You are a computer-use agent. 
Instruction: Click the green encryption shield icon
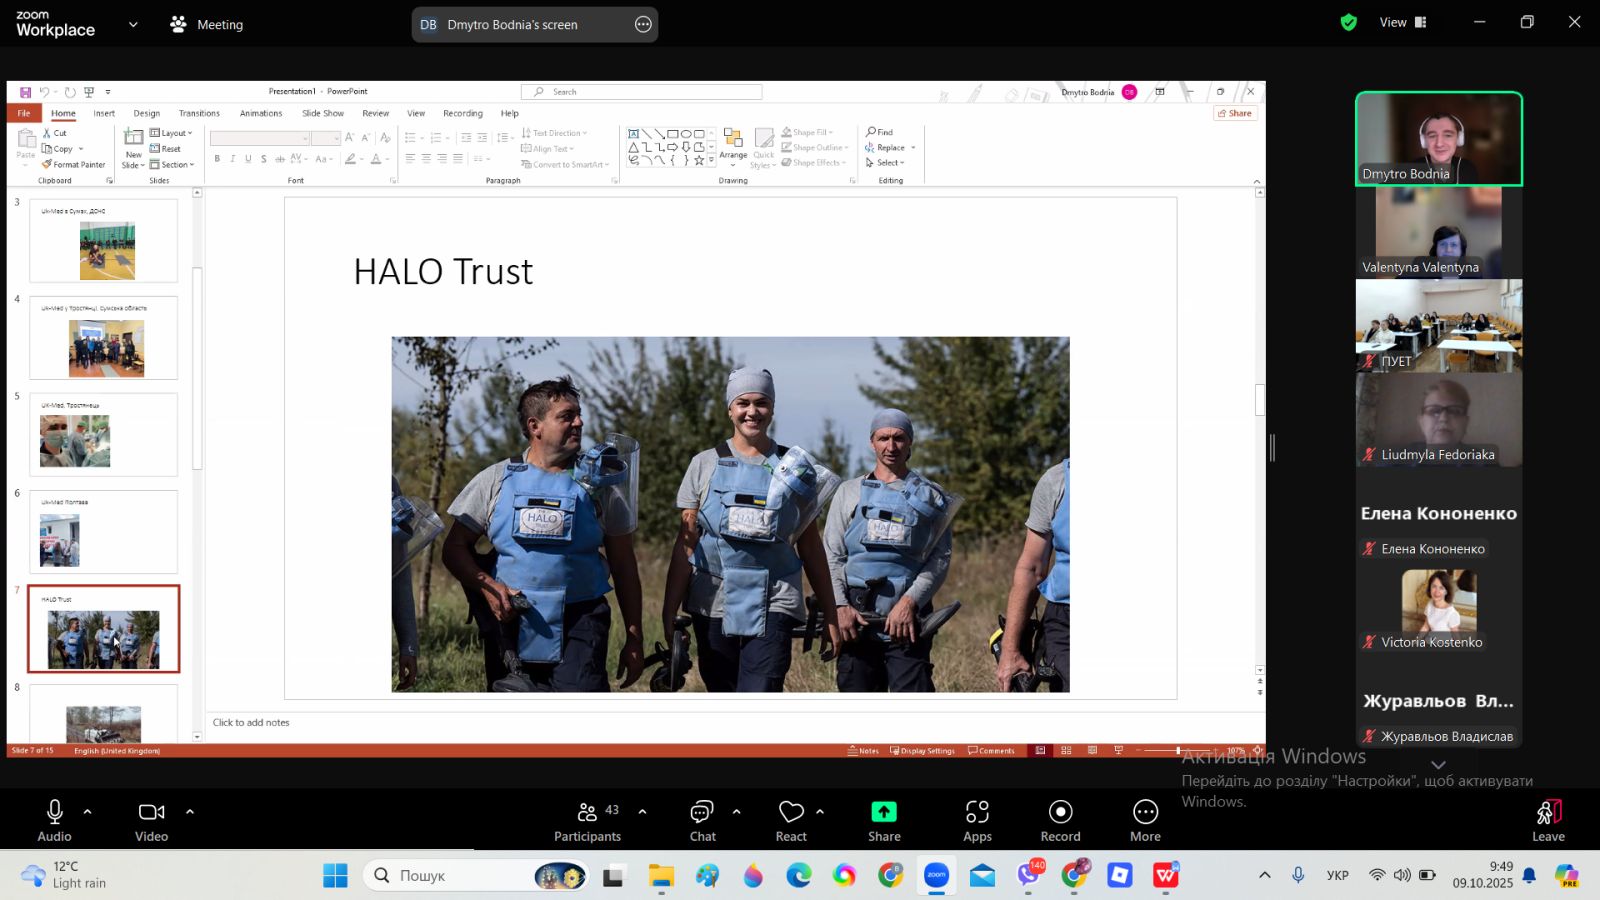(x=1348, y=23)
